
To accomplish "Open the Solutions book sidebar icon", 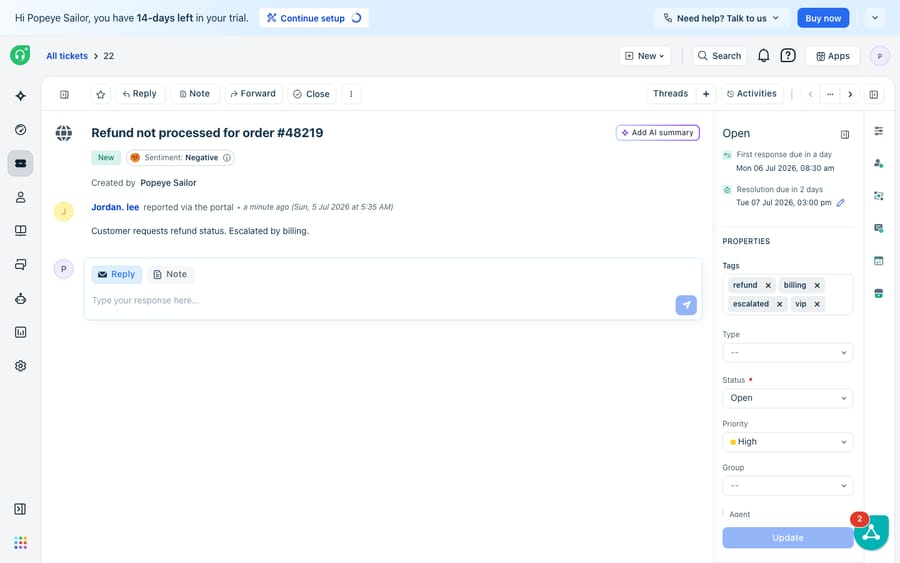I will (x=21, y=231).
